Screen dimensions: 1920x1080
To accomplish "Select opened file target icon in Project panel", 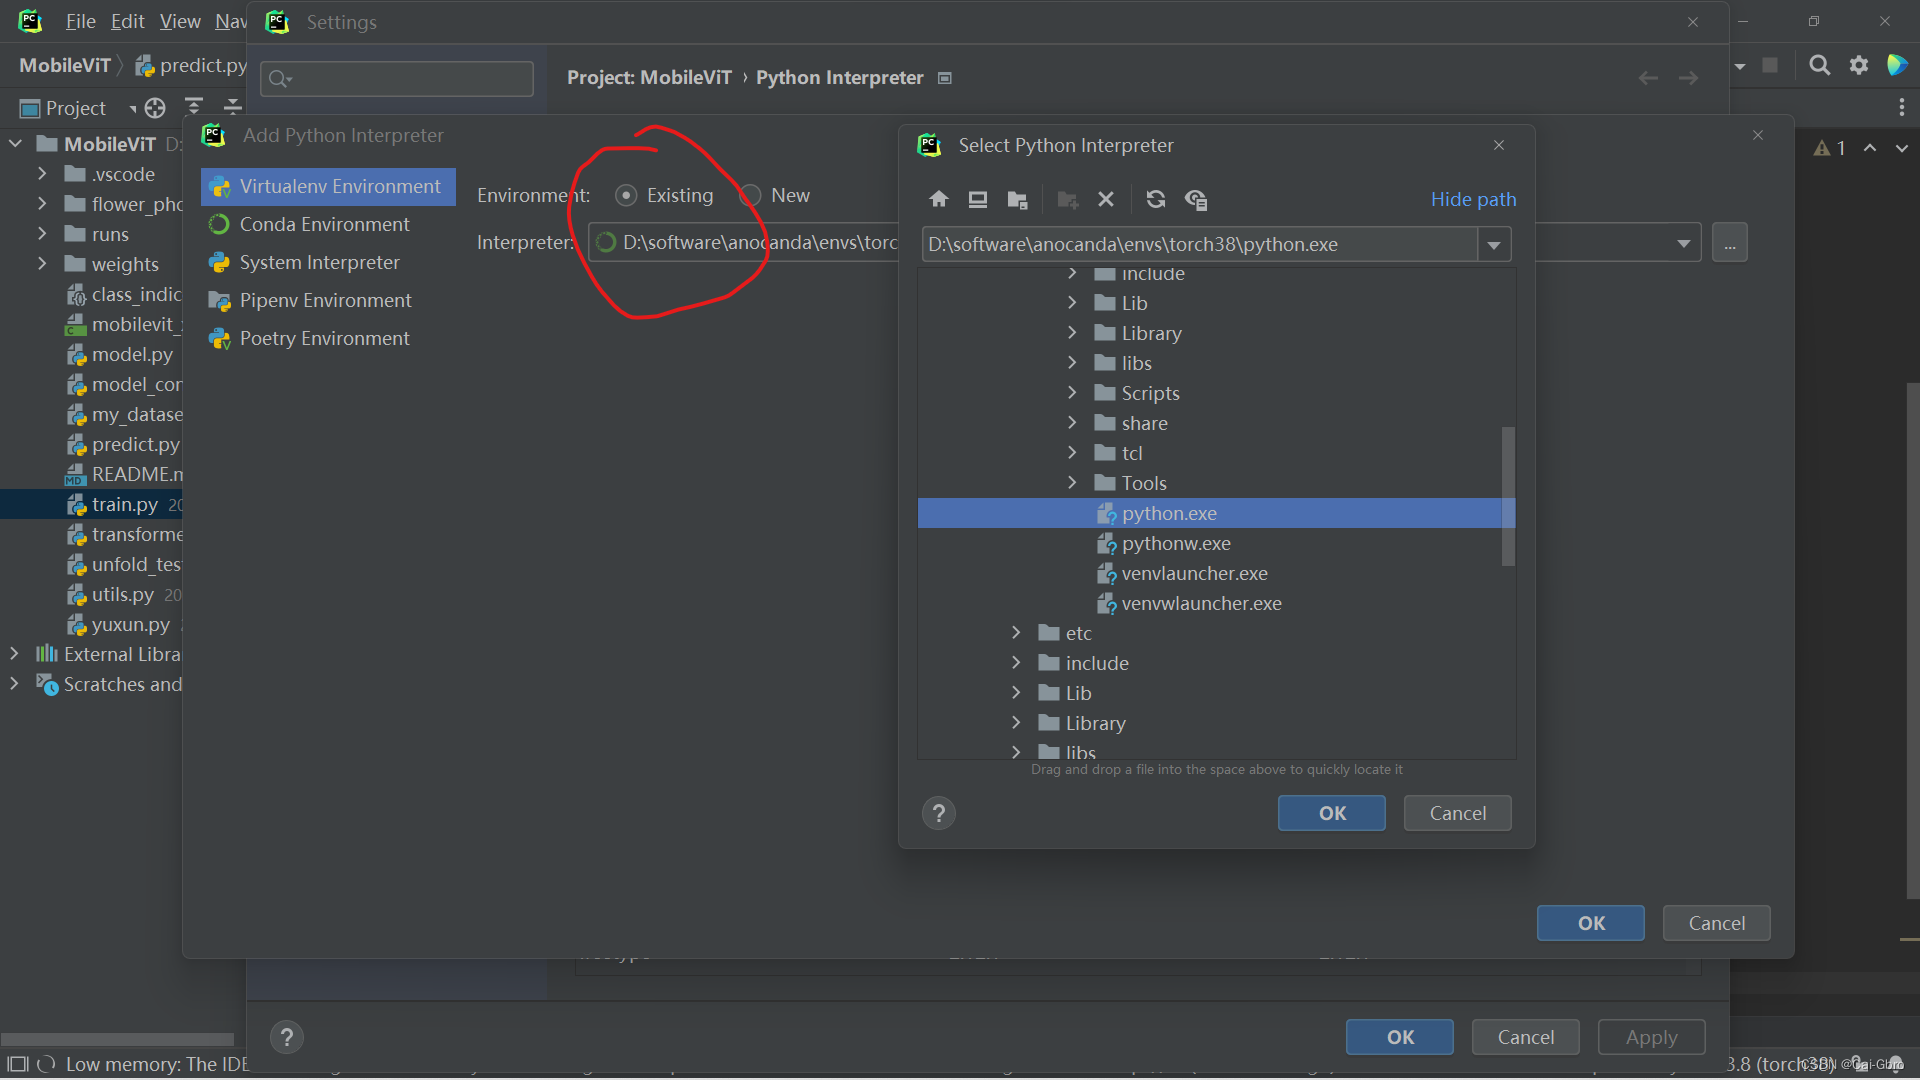I will pyautogui.click(x=155, y=107).
